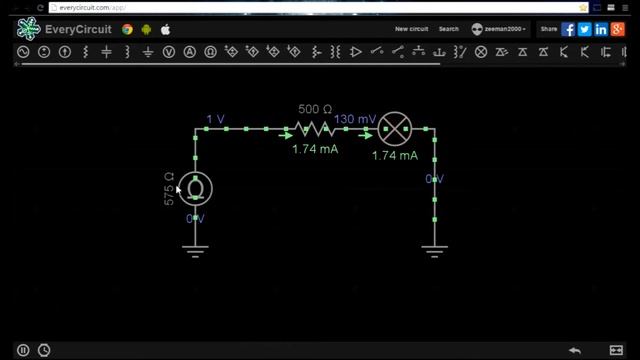
Task: Select the MOSFET component
Action: [606, 52]
